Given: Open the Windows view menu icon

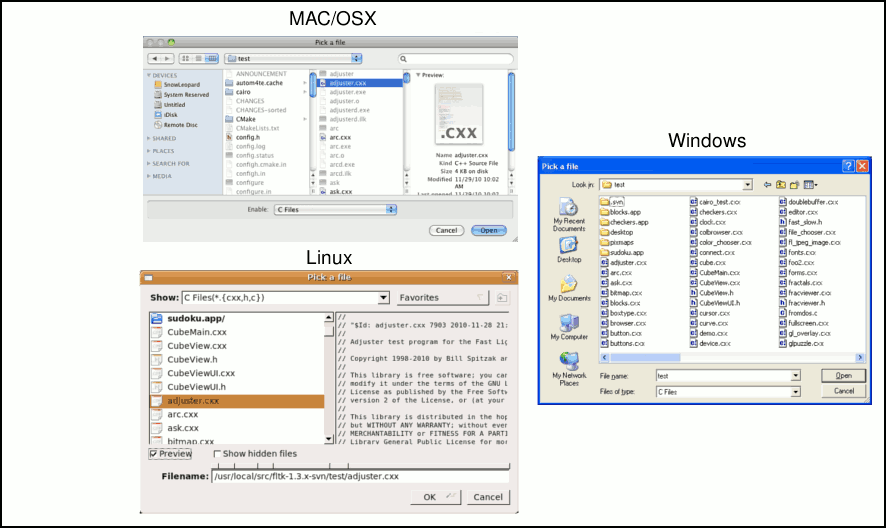Looking at the screenshot, I should [810, 185].
